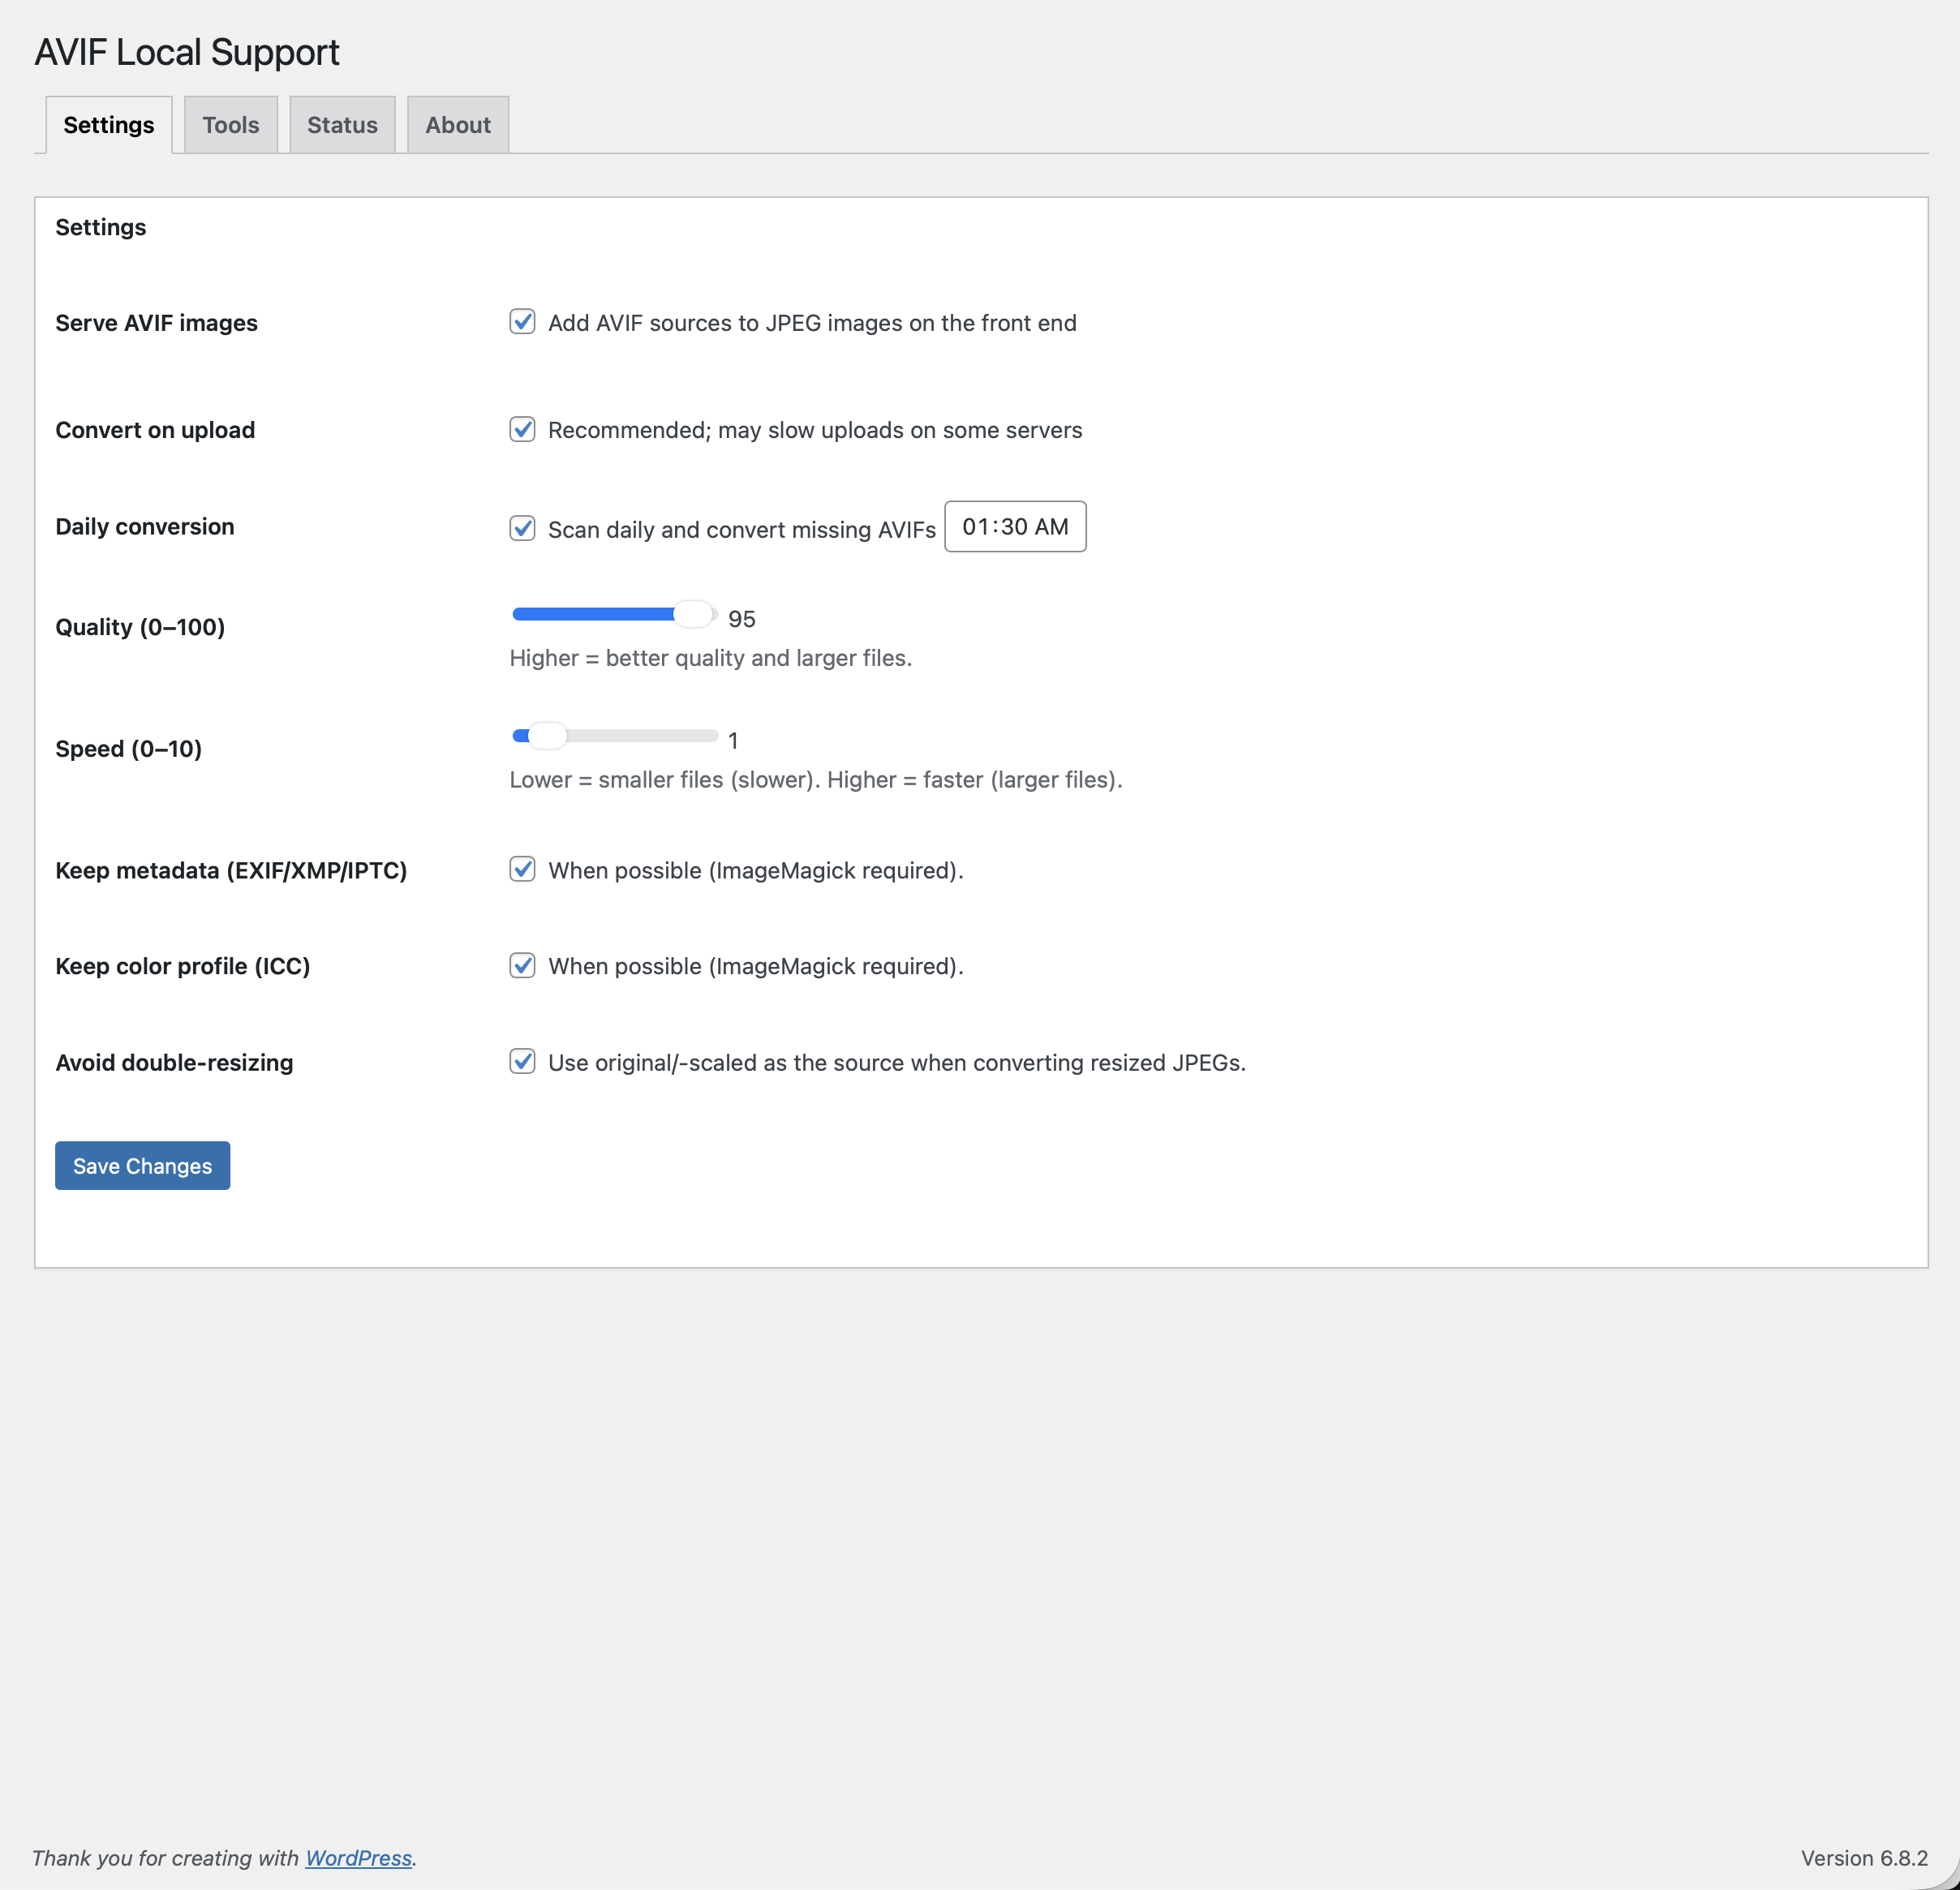
Task: Open the Status tab
Action: coord(342,124)
